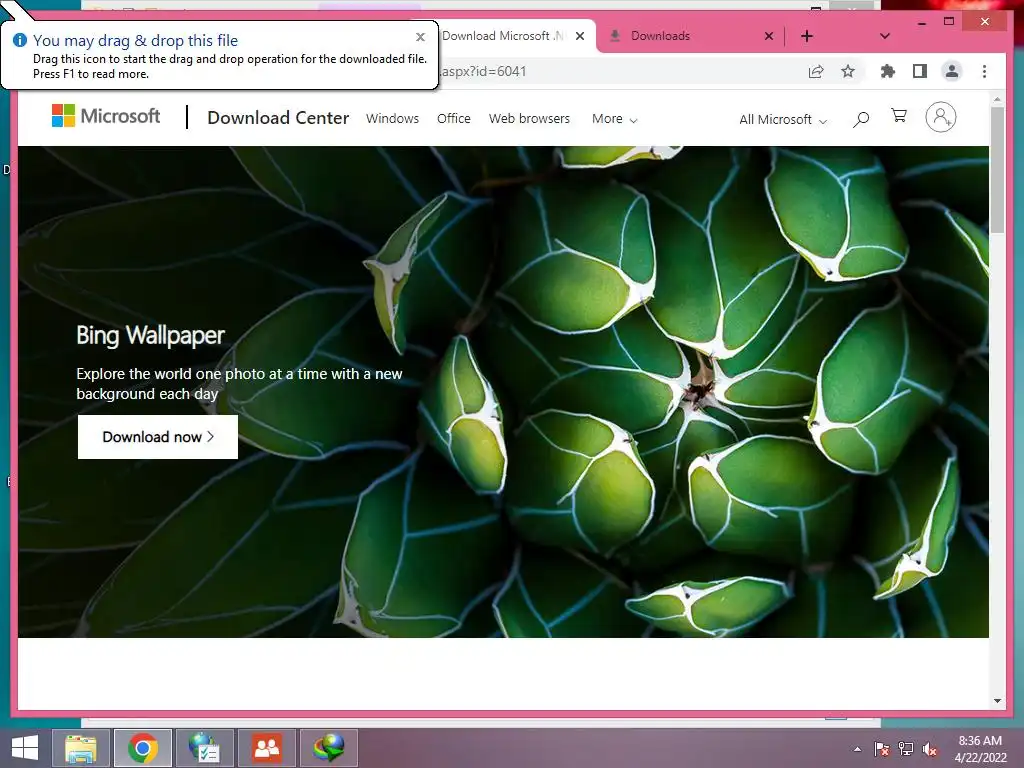Go to the Microsoft logo homepage
Image resolution: width=1024 pixels, height=768 pixels.
point(106,116)
